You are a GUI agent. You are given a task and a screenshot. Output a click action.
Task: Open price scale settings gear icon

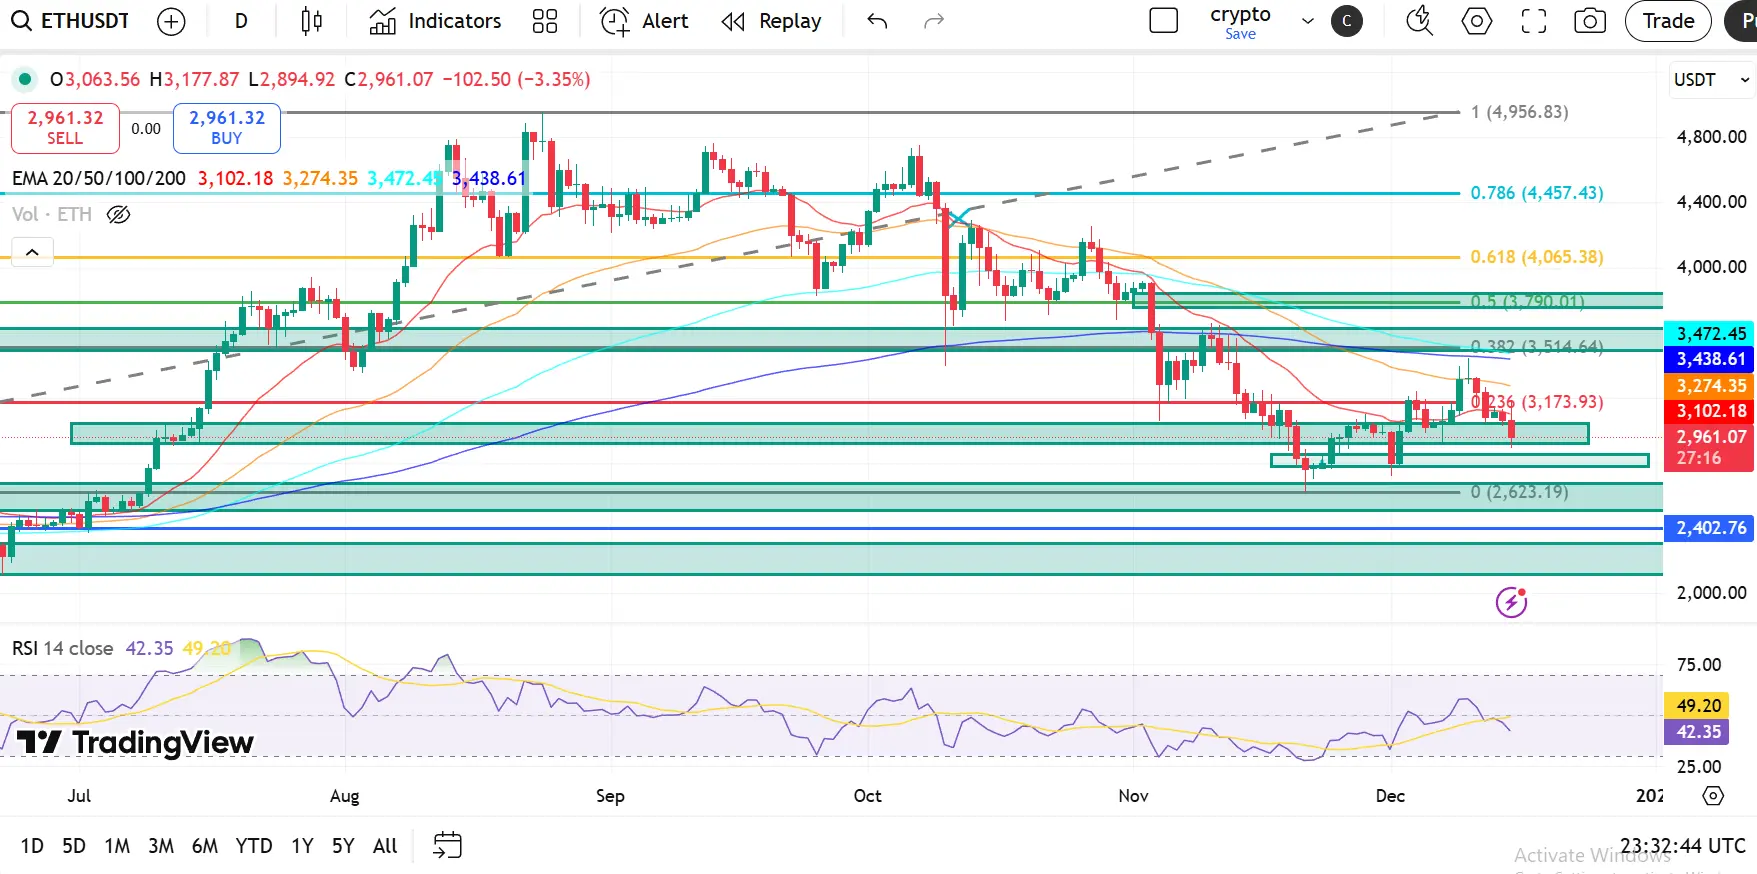pos(1713,796)
